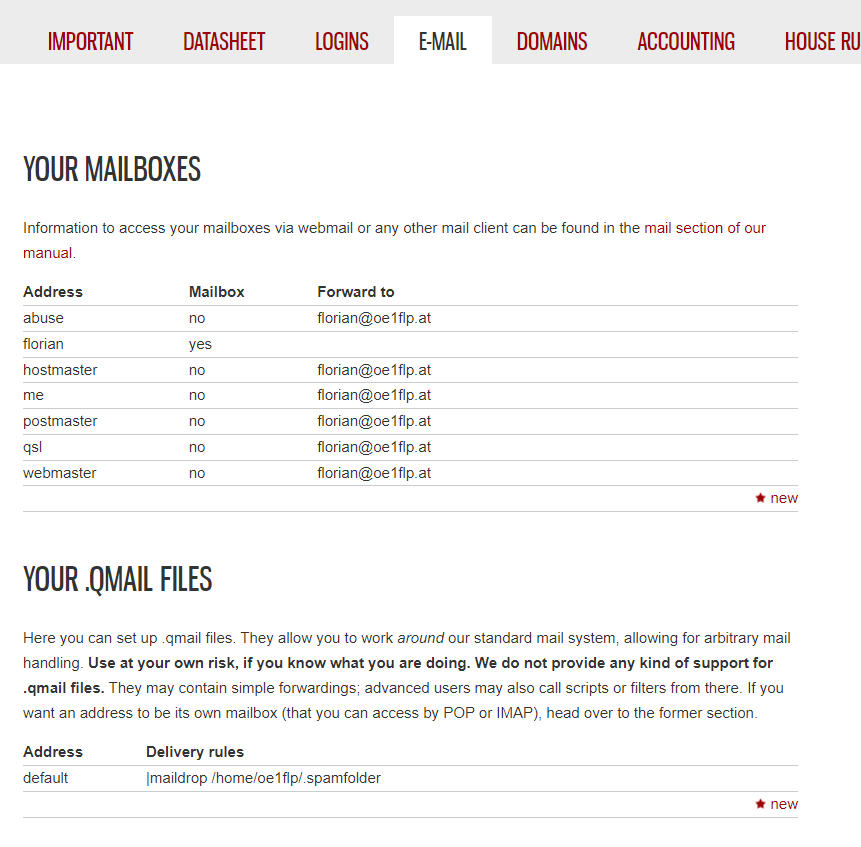The height and width of the screenshot is (847, 861).
Task: Add a new mailbox via the new link
Action: [784, 498]
